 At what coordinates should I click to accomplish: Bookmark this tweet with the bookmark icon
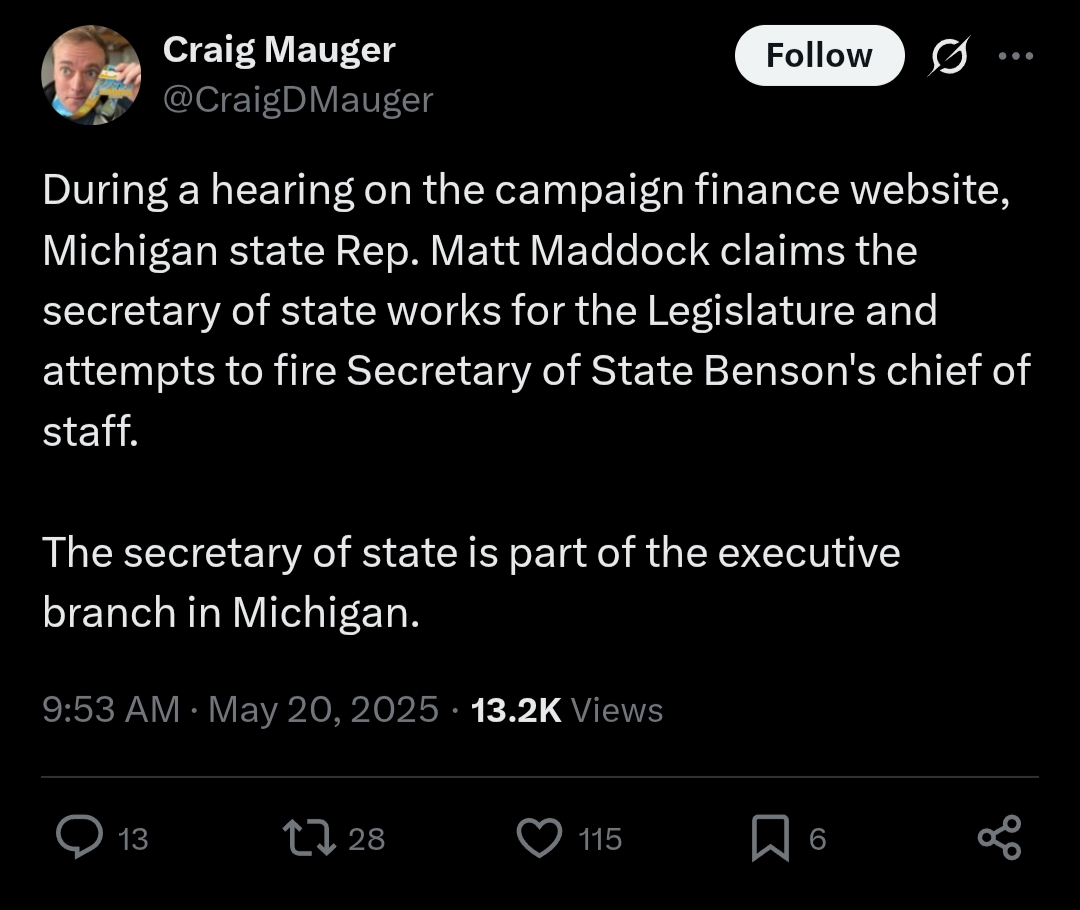[770, 838]
